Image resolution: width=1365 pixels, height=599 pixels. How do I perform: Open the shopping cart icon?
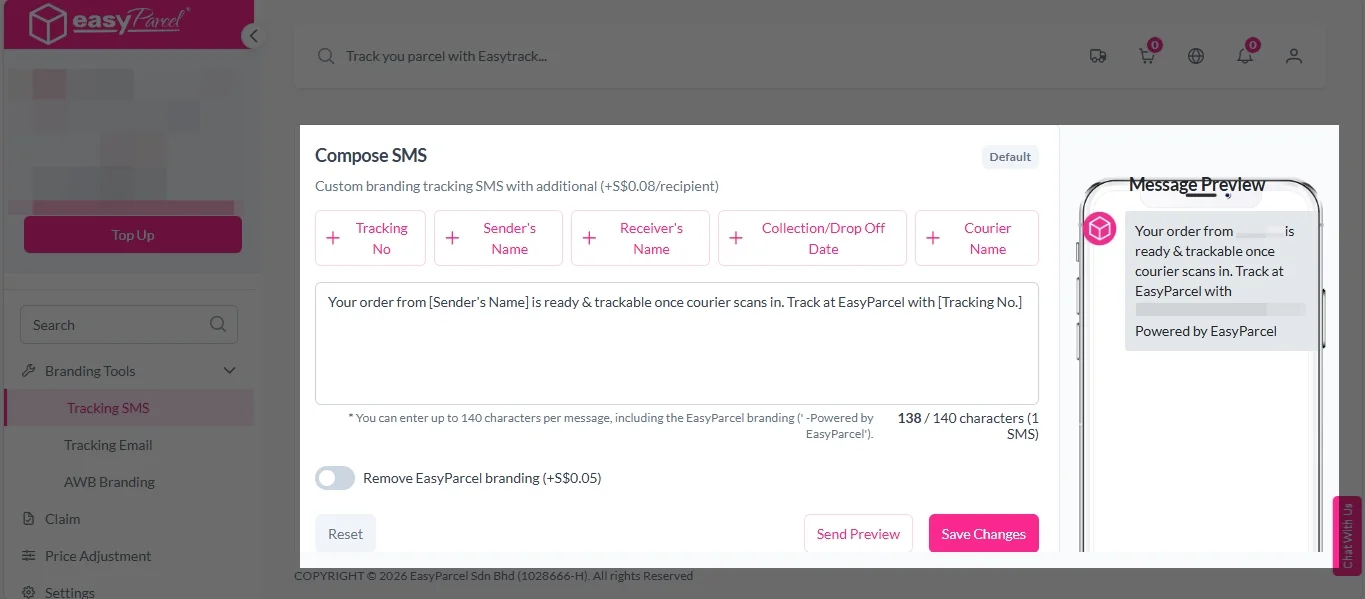click(1147, 56)
